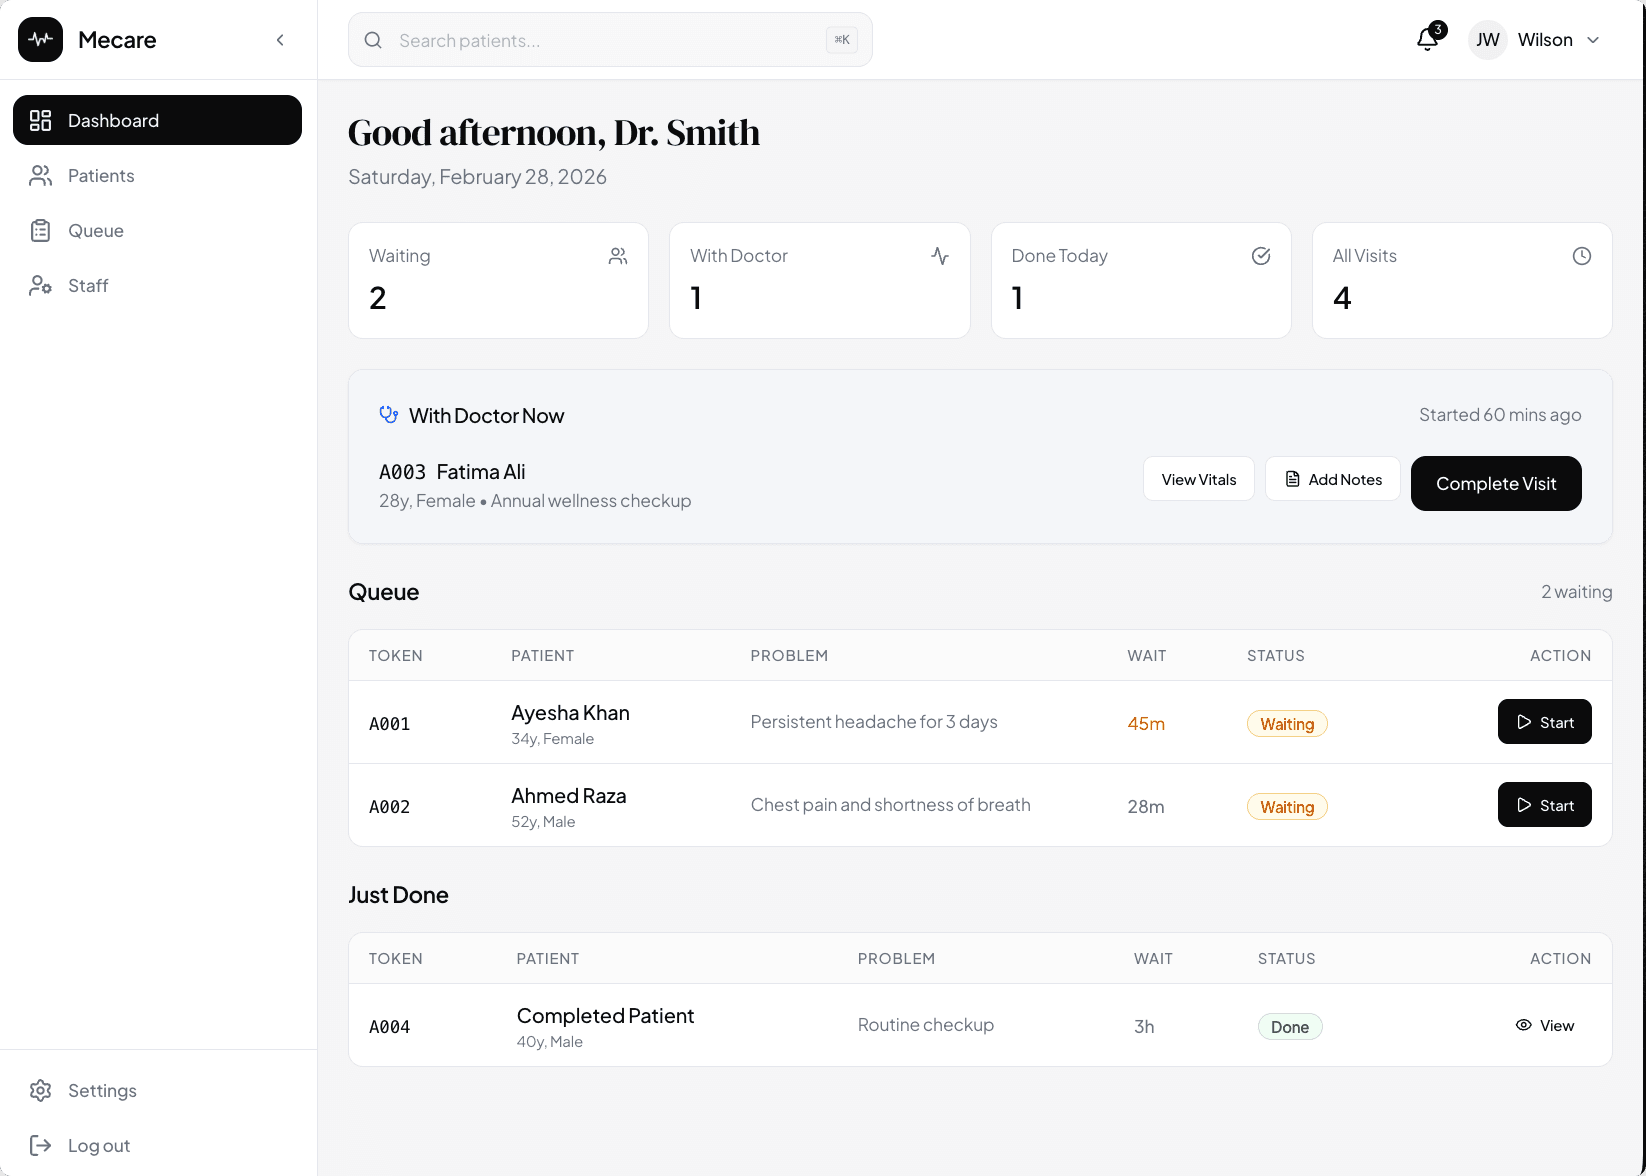The image size is (1646, 1176).
Task: Click the Fatima Ali patient name
Action: click(481, 472)
